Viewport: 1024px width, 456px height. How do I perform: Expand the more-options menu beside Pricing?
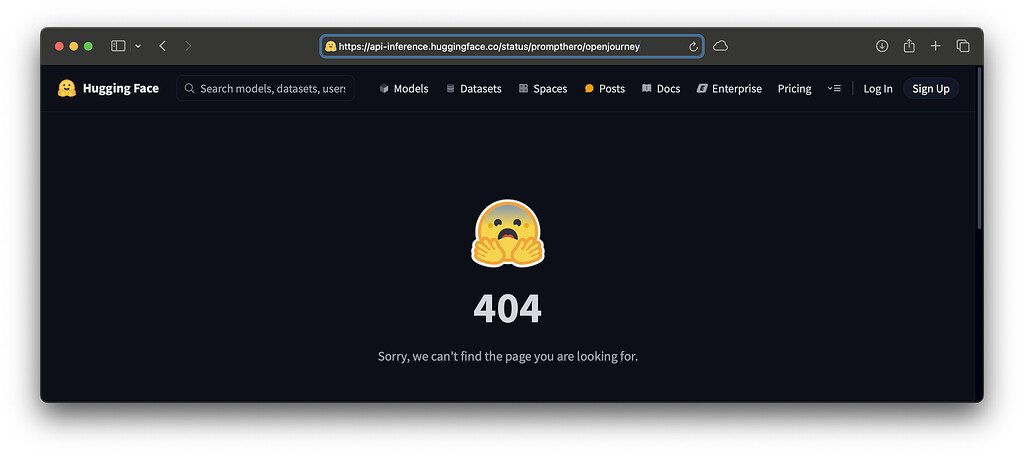tap(834, 88)
